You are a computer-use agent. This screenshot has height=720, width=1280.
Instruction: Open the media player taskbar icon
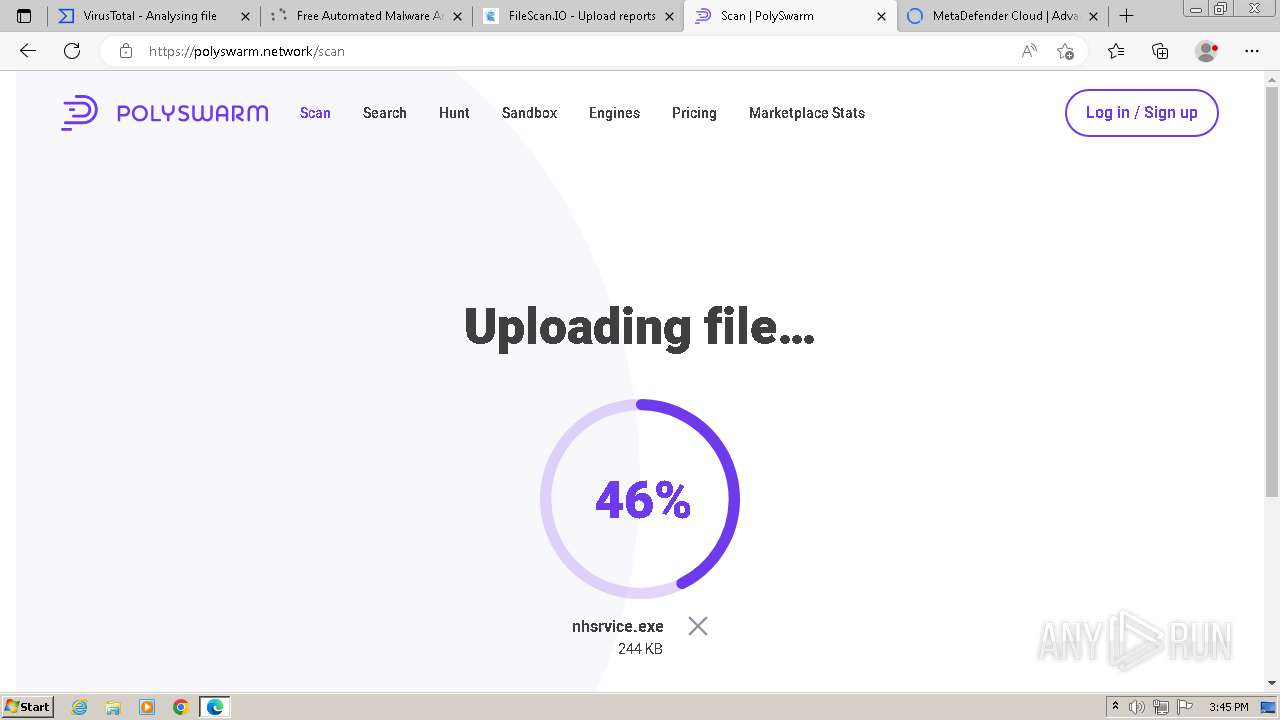[147, 707]
